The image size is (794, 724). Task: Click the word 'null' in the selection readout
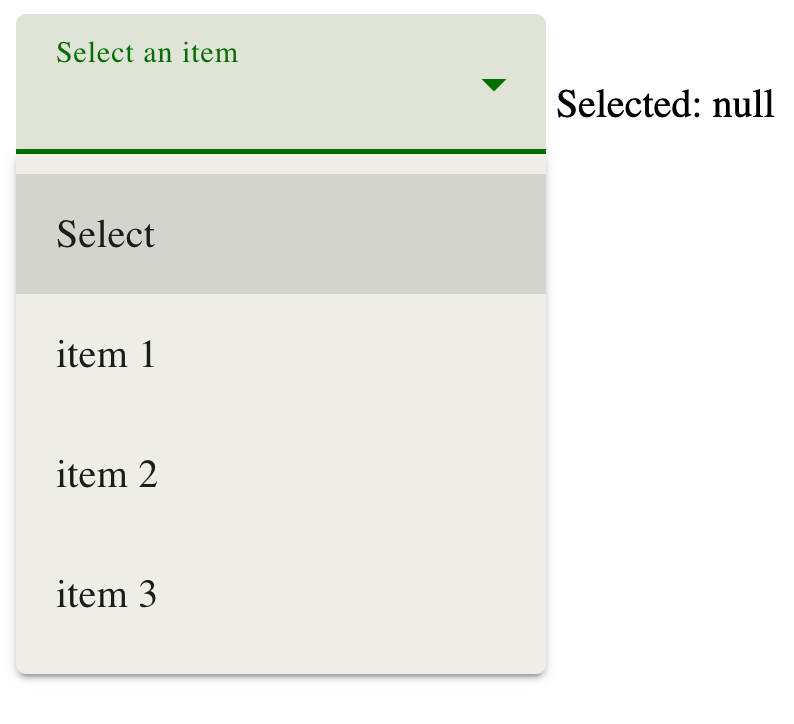coord(743,104)
